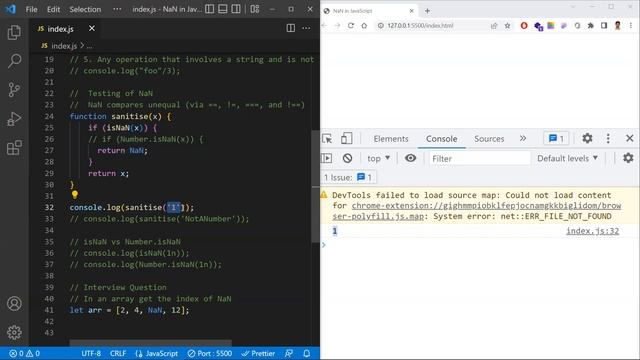Expand more DevTools tabs chevron
The height and width of the screenshot is (360, 640).
point(523,138)
